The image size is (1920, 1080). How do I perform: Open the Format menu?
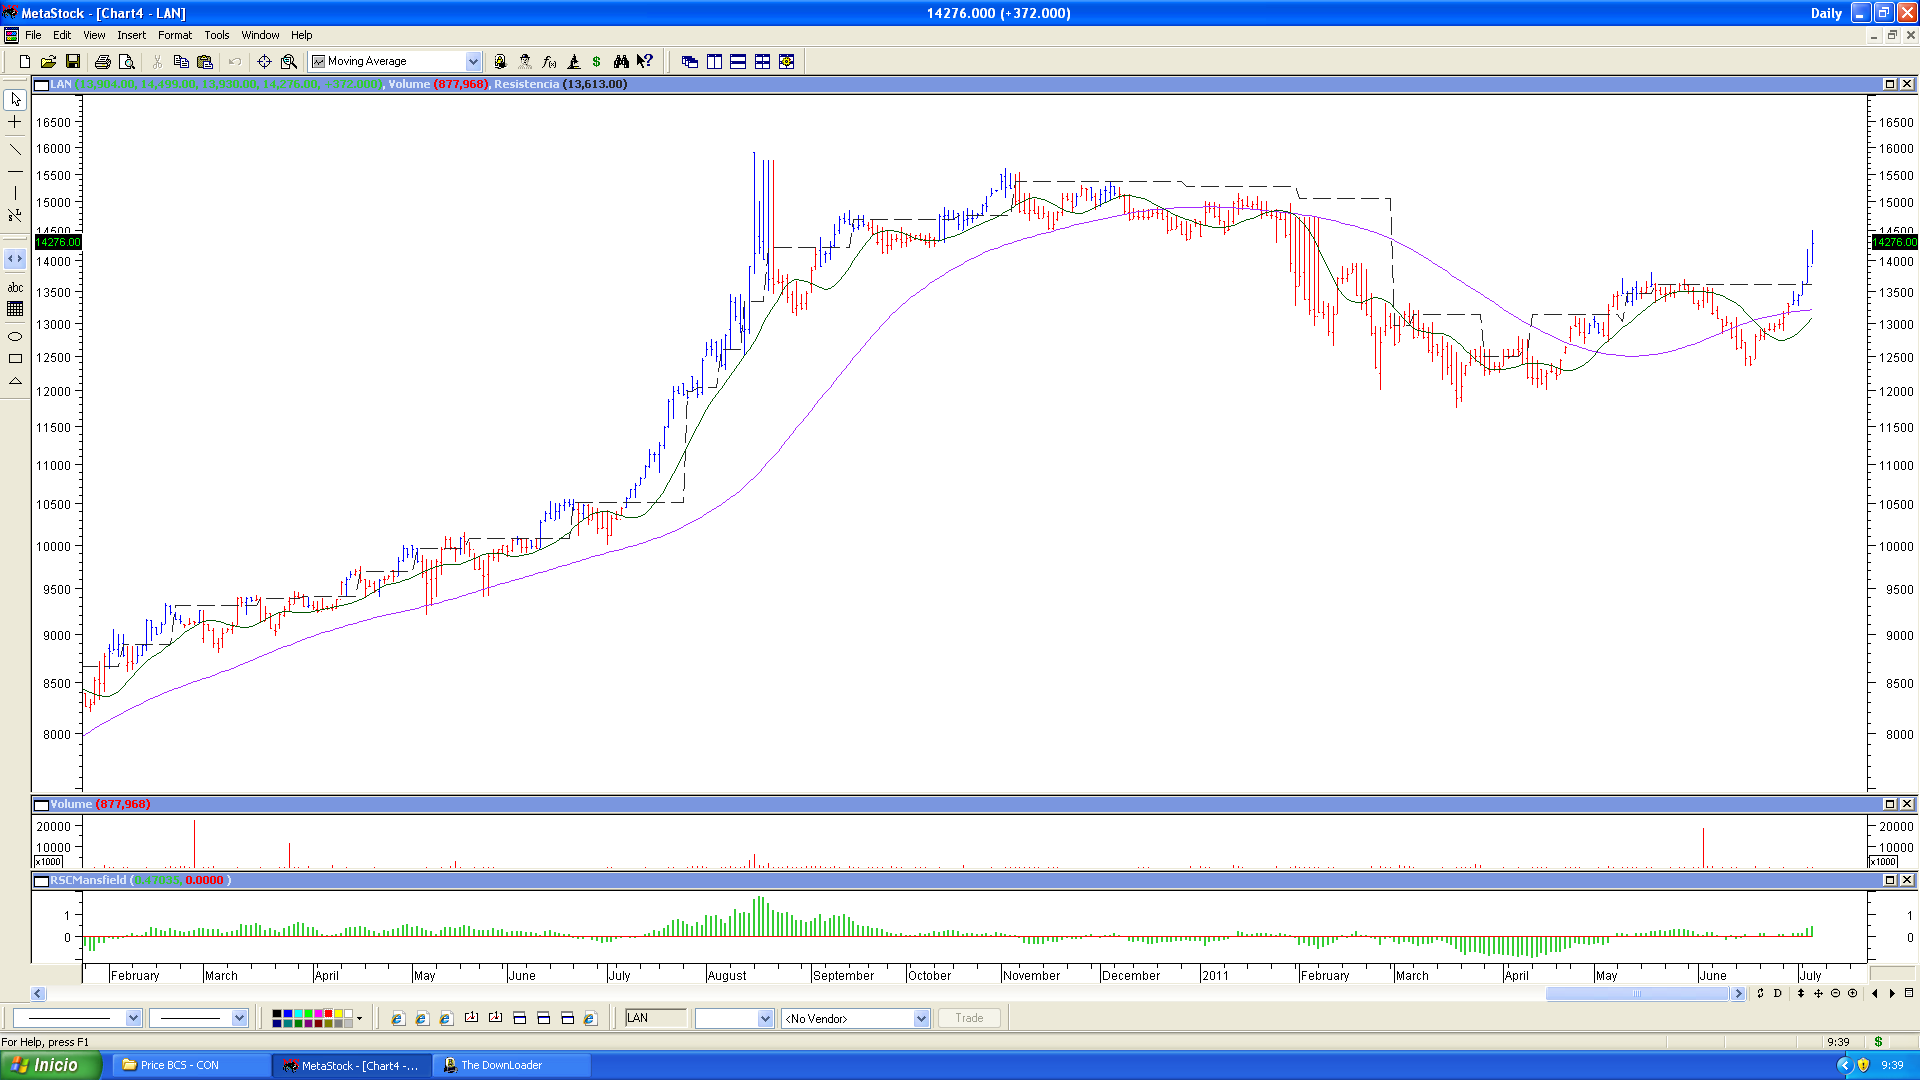[x=174, y=35]
